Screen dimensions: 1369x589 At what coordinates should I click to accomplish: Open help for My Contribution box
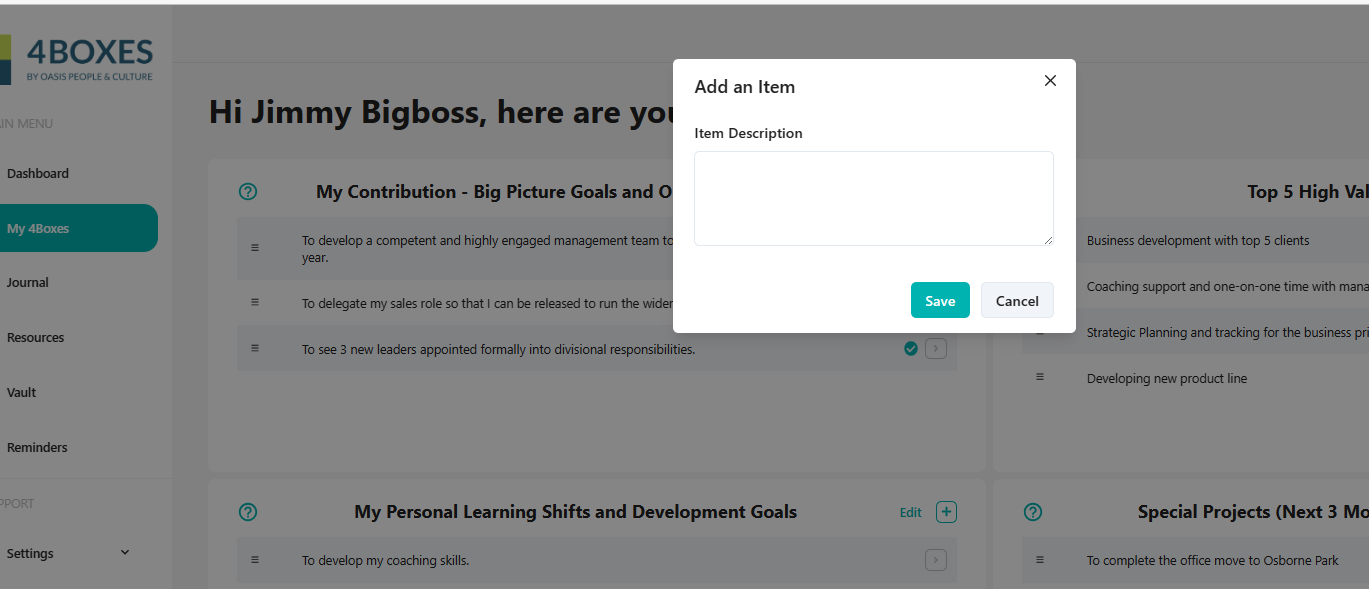pos(248,192)
